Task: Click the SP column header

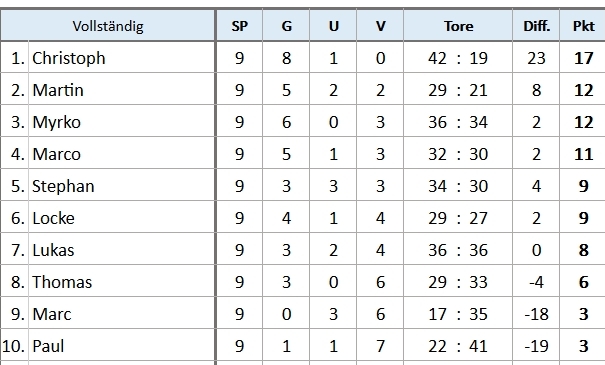Action: (x=239, y=26)
